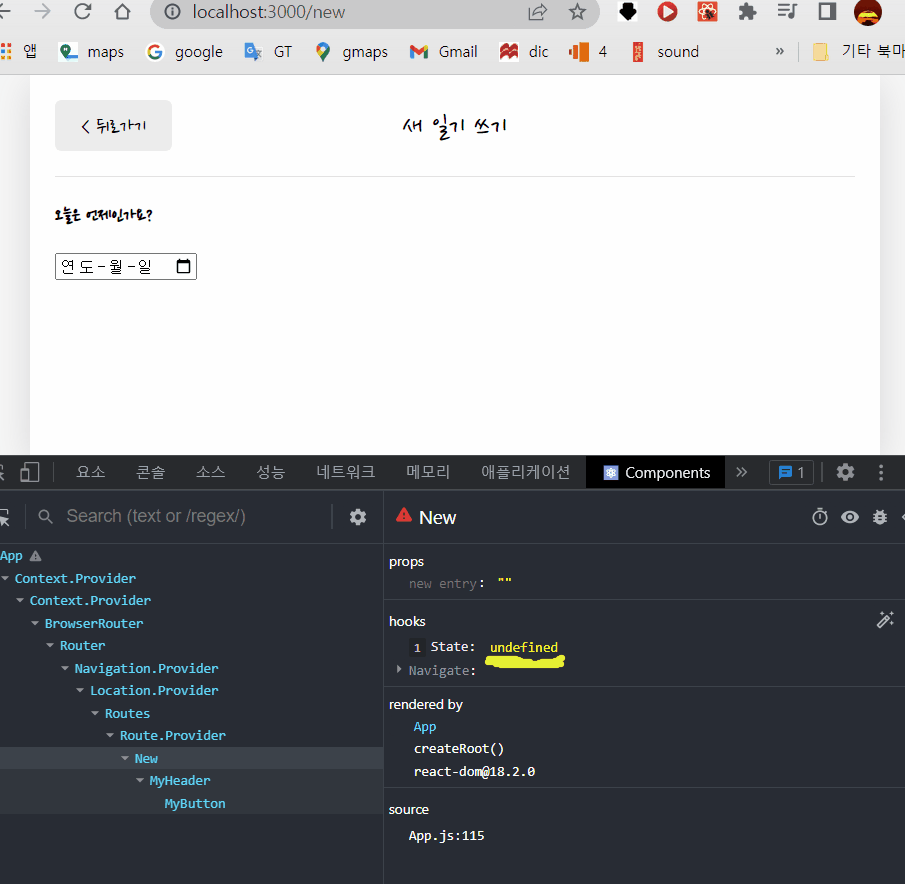
Task: Open the google bookmark
Action: click(185, 52)
